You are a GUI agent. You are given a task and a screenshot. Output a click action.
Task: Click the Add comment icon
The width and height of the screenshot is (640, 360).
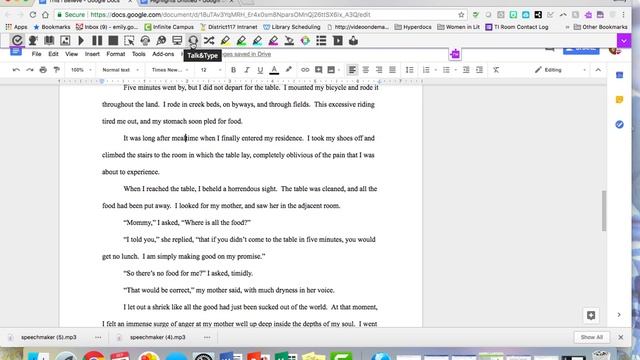(x=318, y=70)
